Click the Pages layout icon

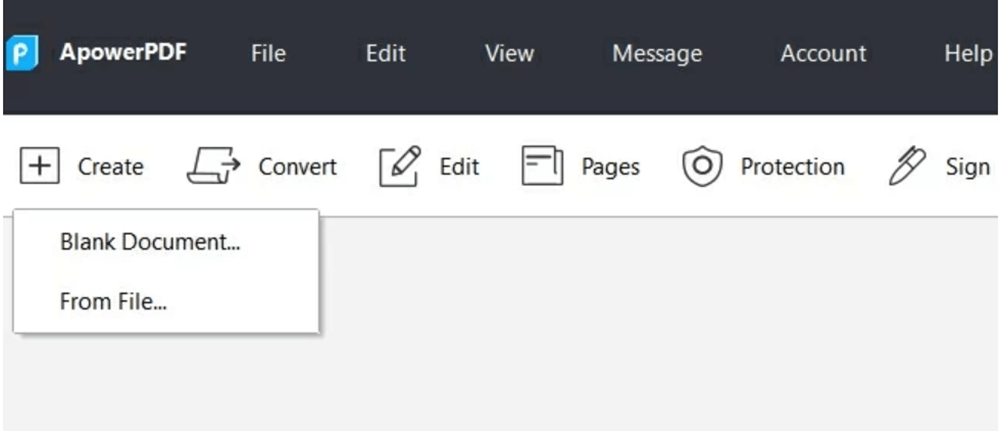543,167
